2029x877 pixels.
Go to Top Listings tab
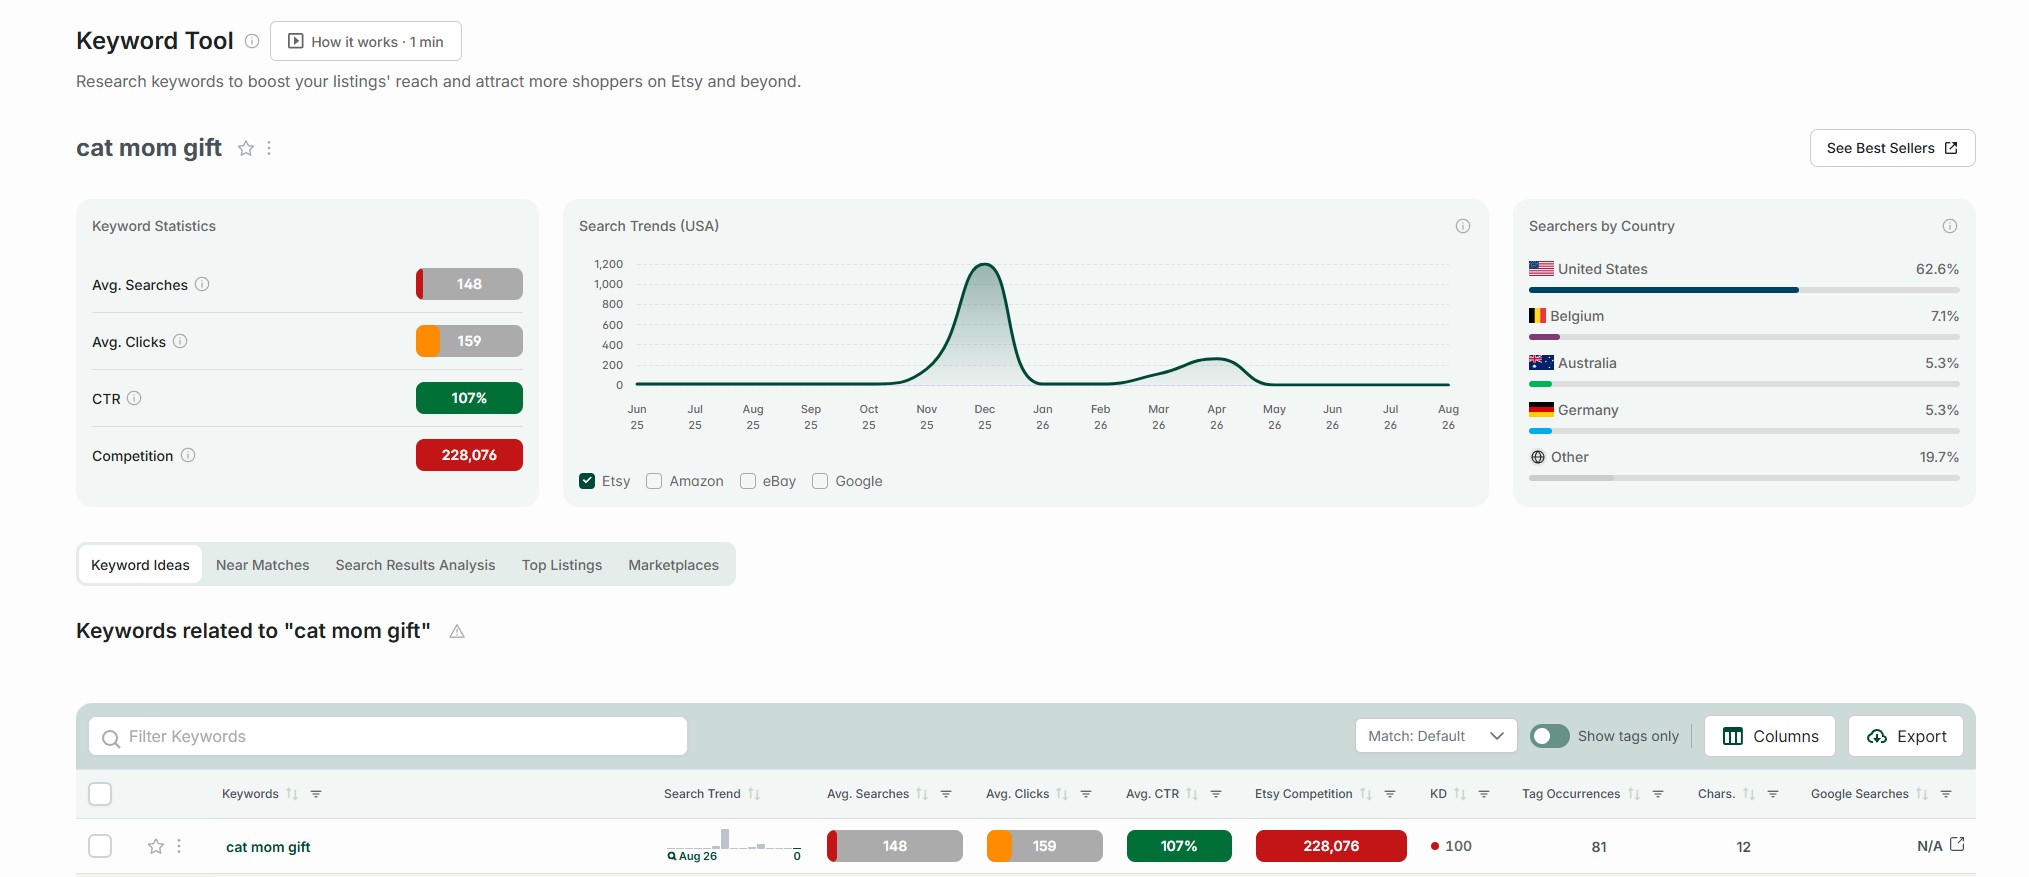pyautogui.click(x=562, y=565)
